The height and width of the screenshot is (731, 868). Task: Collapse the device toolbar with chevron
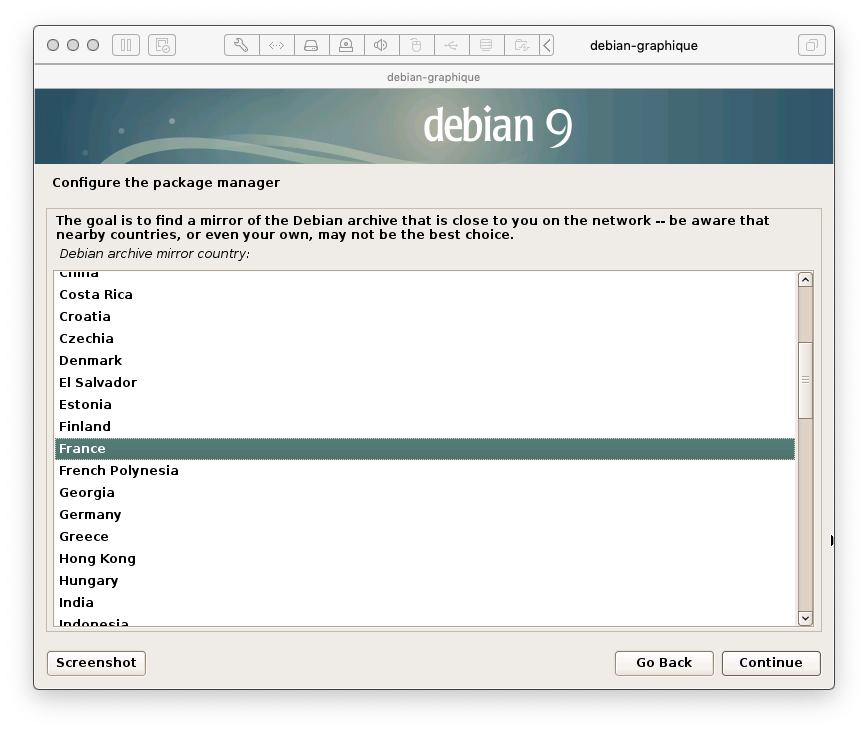click(x=547, y=45)
